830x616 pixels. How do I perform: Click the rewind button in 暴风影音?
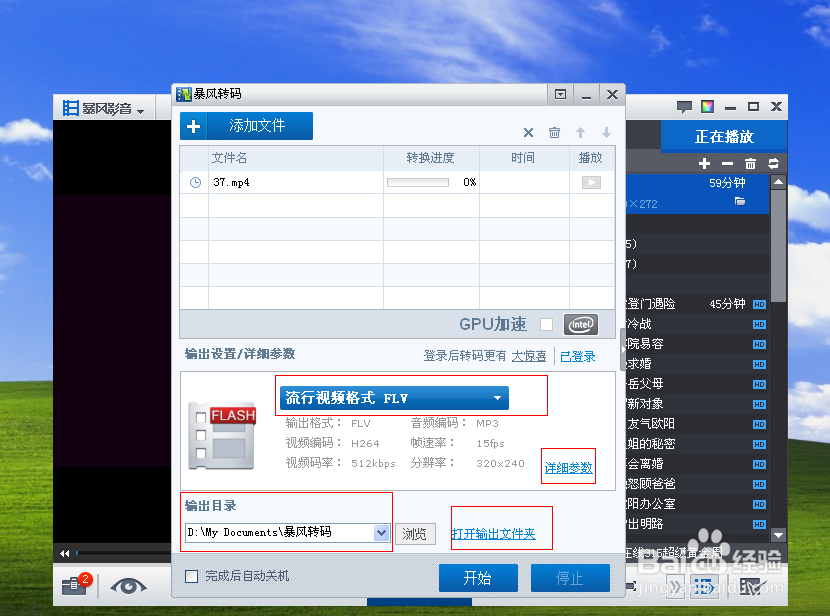click(65, 554)
